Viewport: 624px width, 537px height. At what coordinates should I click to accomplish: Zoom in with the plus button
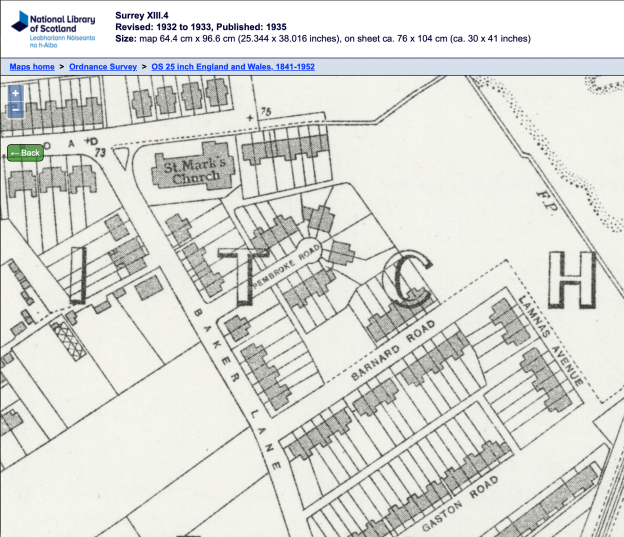tap(16, 93)
